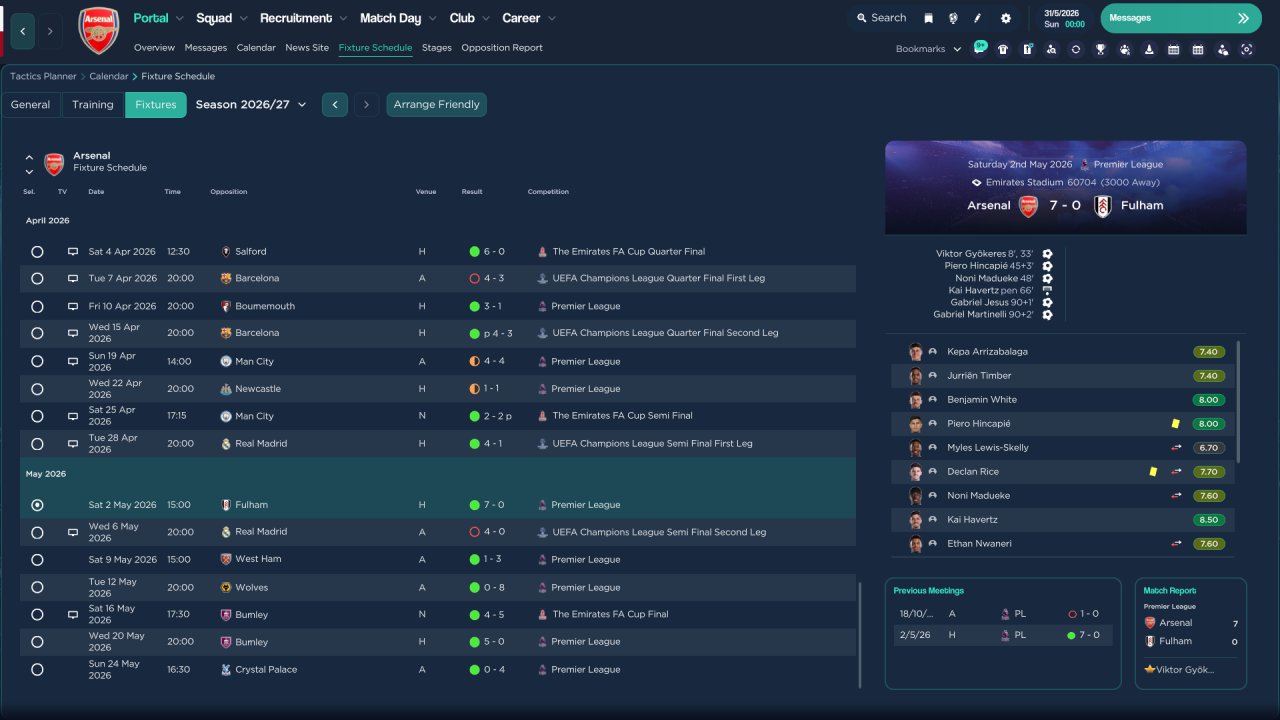
Task: Open Tactics Planner breadcrumb link
Action: coord(43,76)
